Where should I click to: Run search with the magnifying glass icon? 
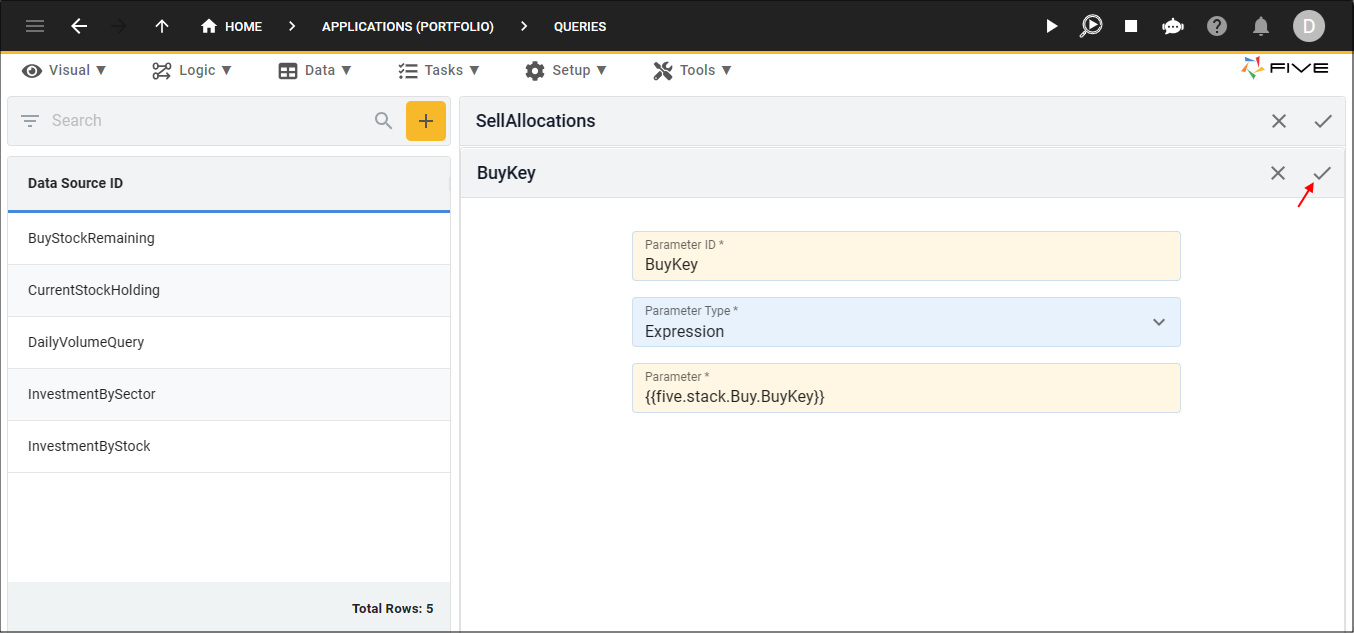point(384,121)
